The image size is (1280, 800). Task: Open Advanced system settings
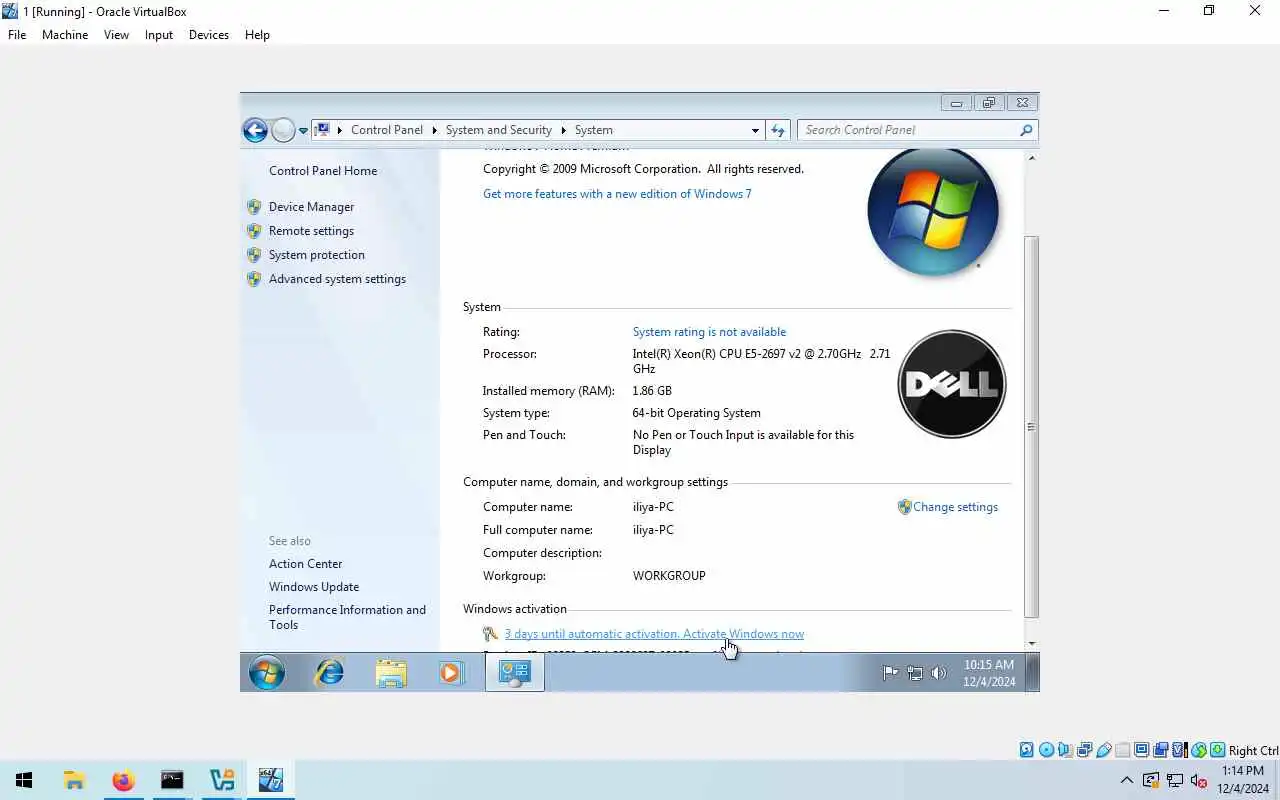click(x=337, y=279)
